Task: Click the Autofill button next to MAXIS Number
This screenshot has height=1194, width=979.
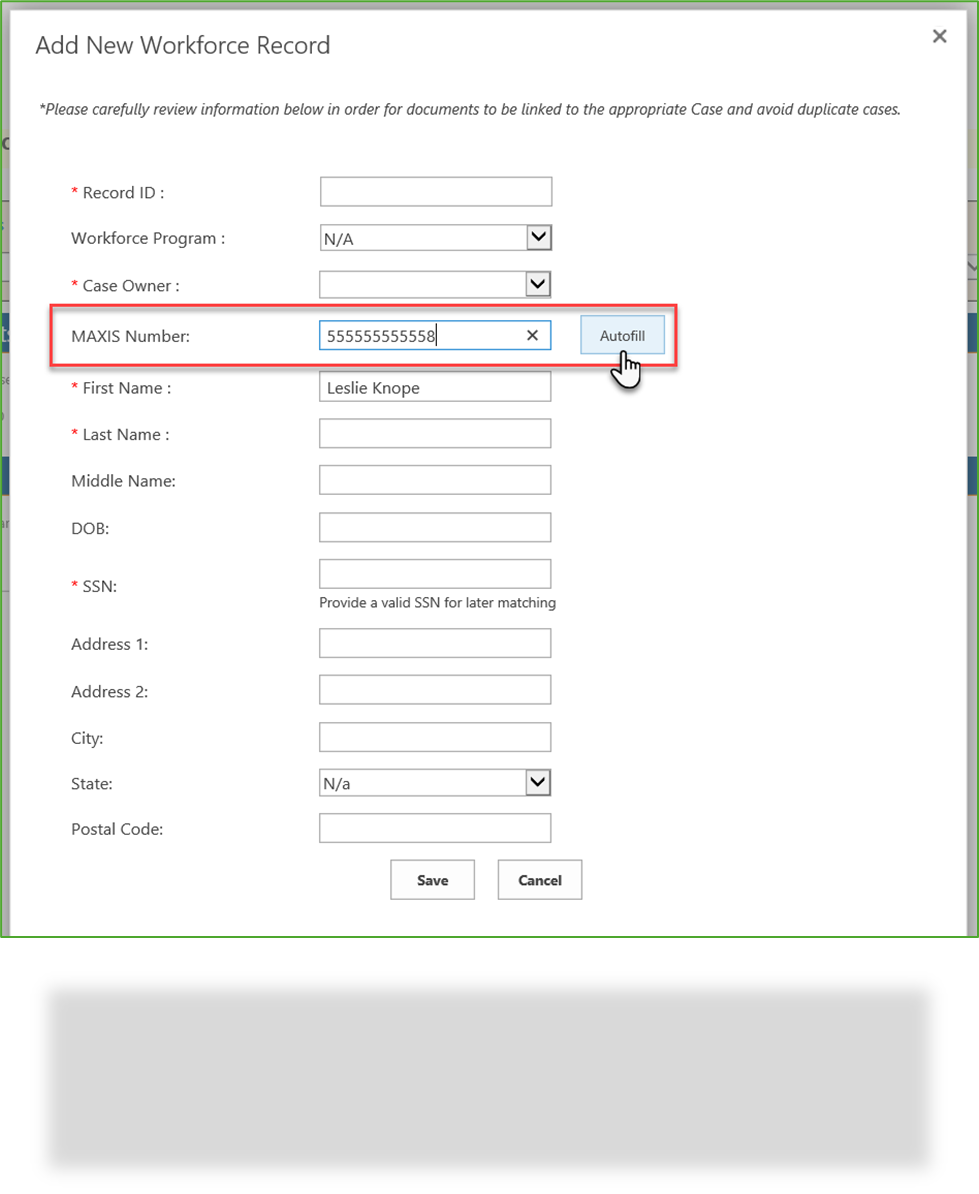Action: pyautogui.click(x=622, y=335)
